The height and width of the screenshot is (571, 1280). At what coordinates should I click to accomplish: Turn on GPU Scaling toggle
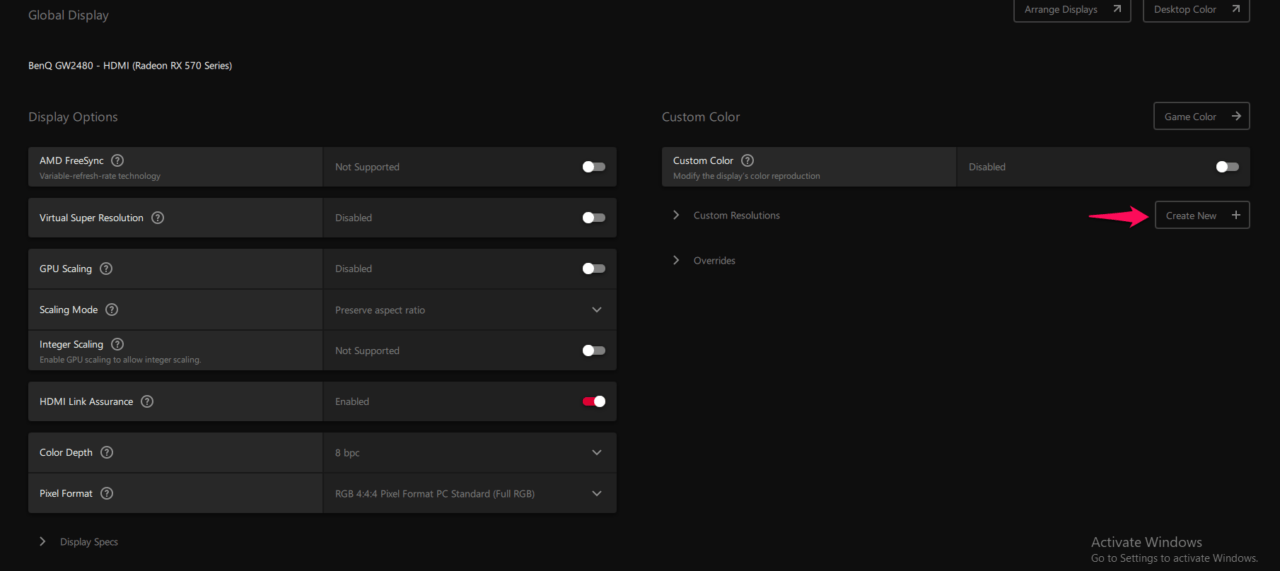tap(594, 269)
